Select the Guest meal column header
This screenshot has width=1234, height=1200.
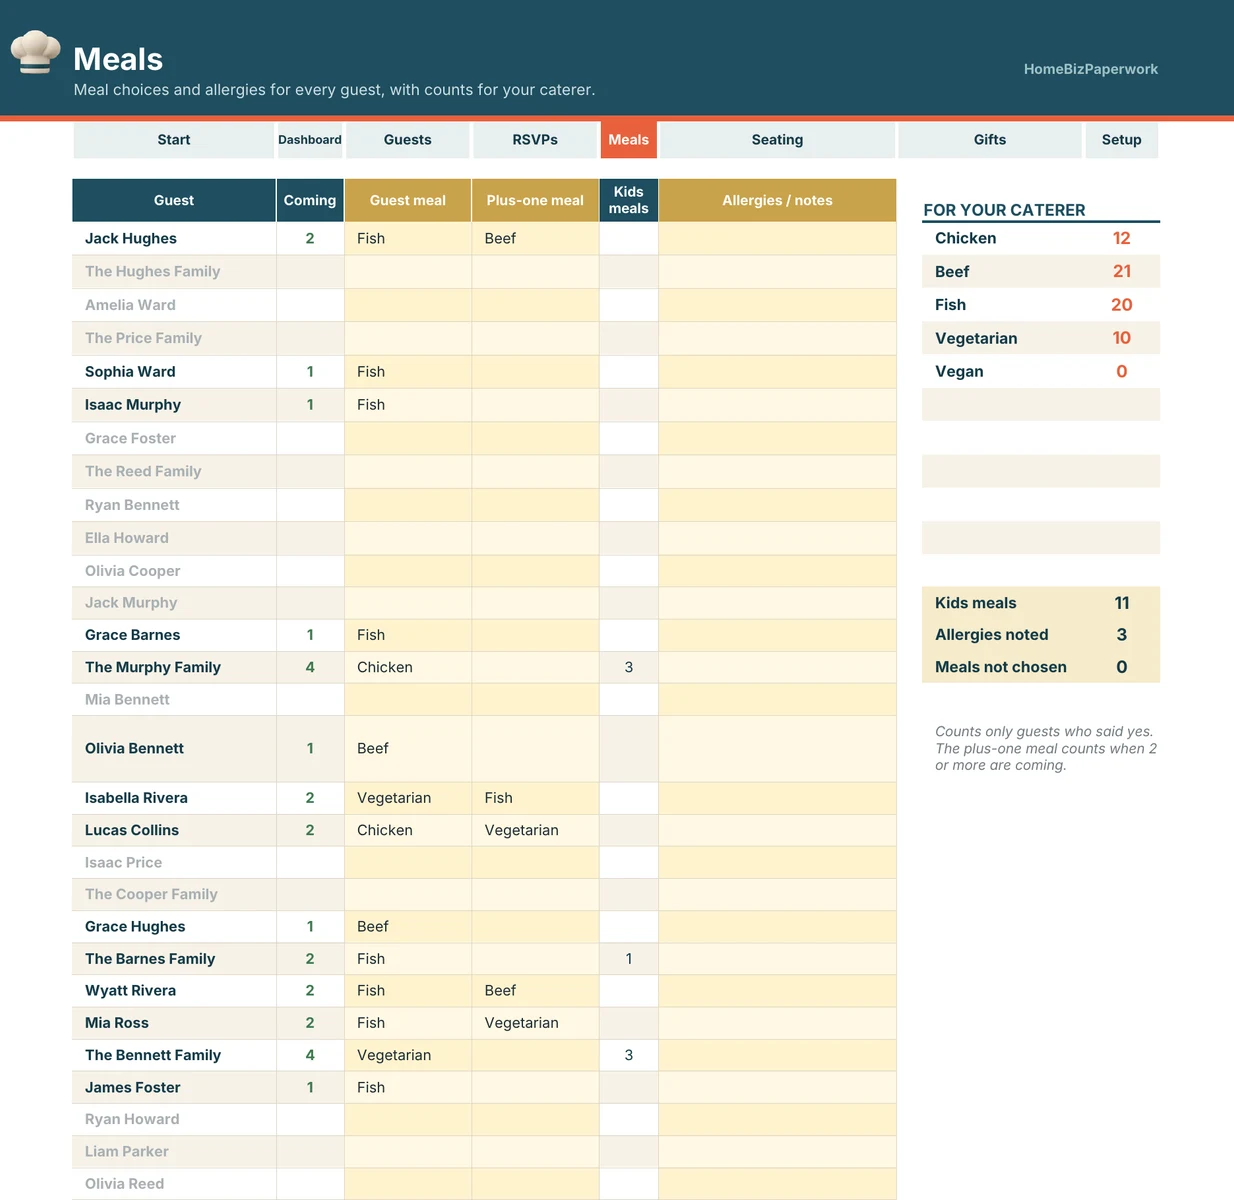tap(408, 200)
